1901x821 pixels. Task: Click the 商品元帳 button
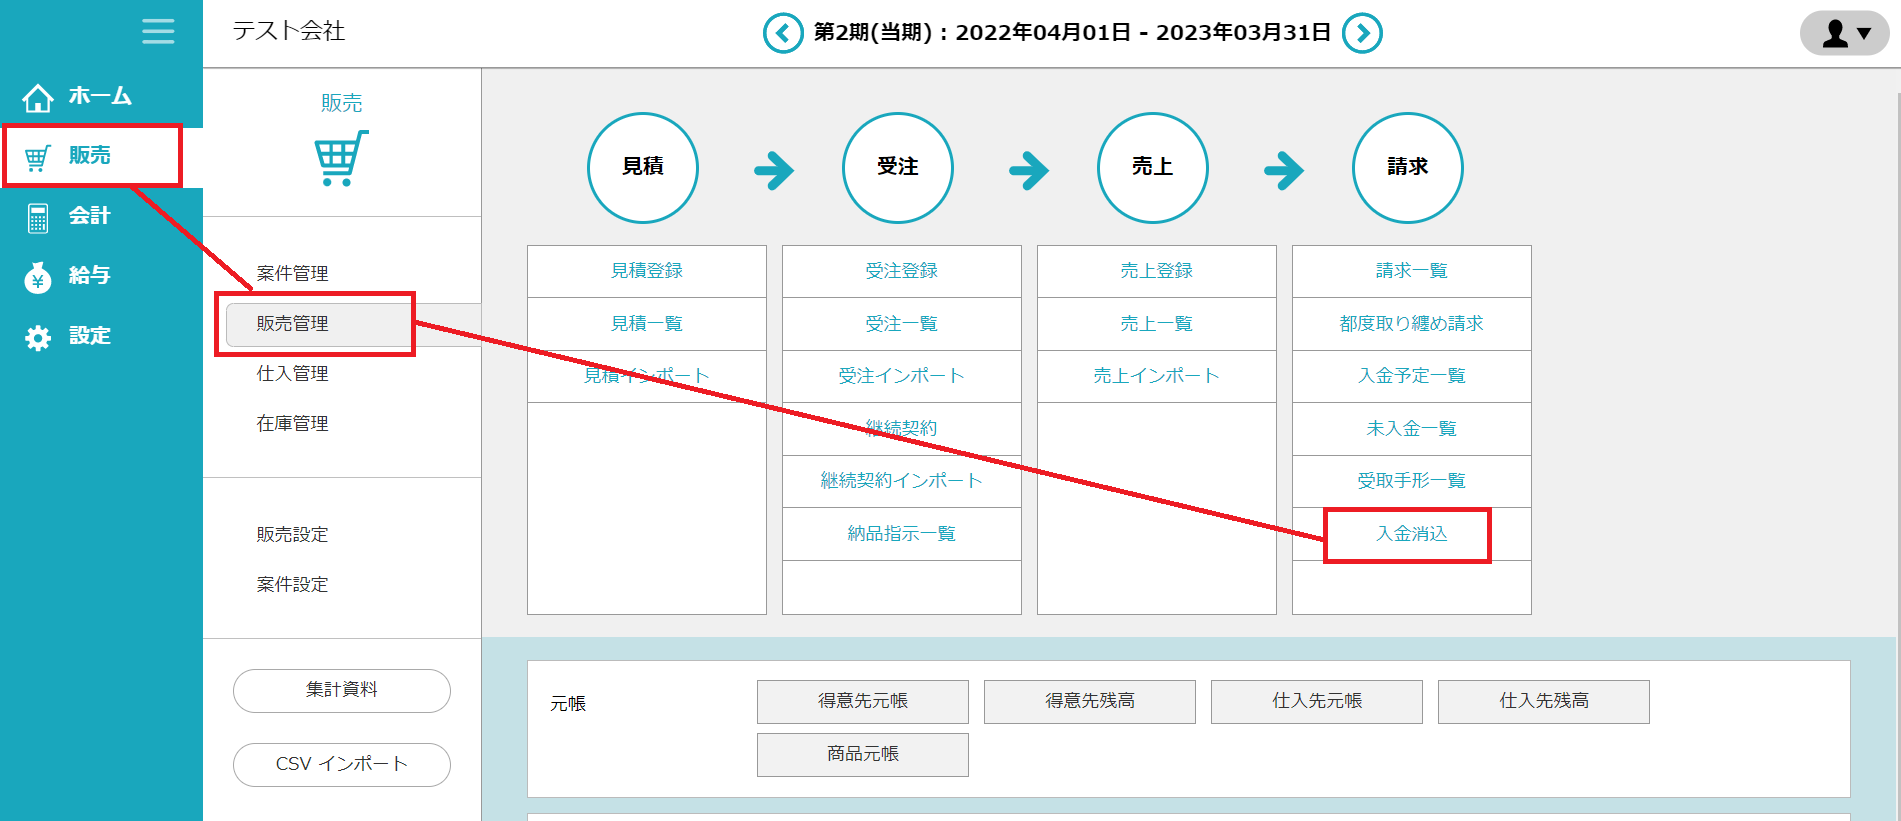click(x=862, y=754)
